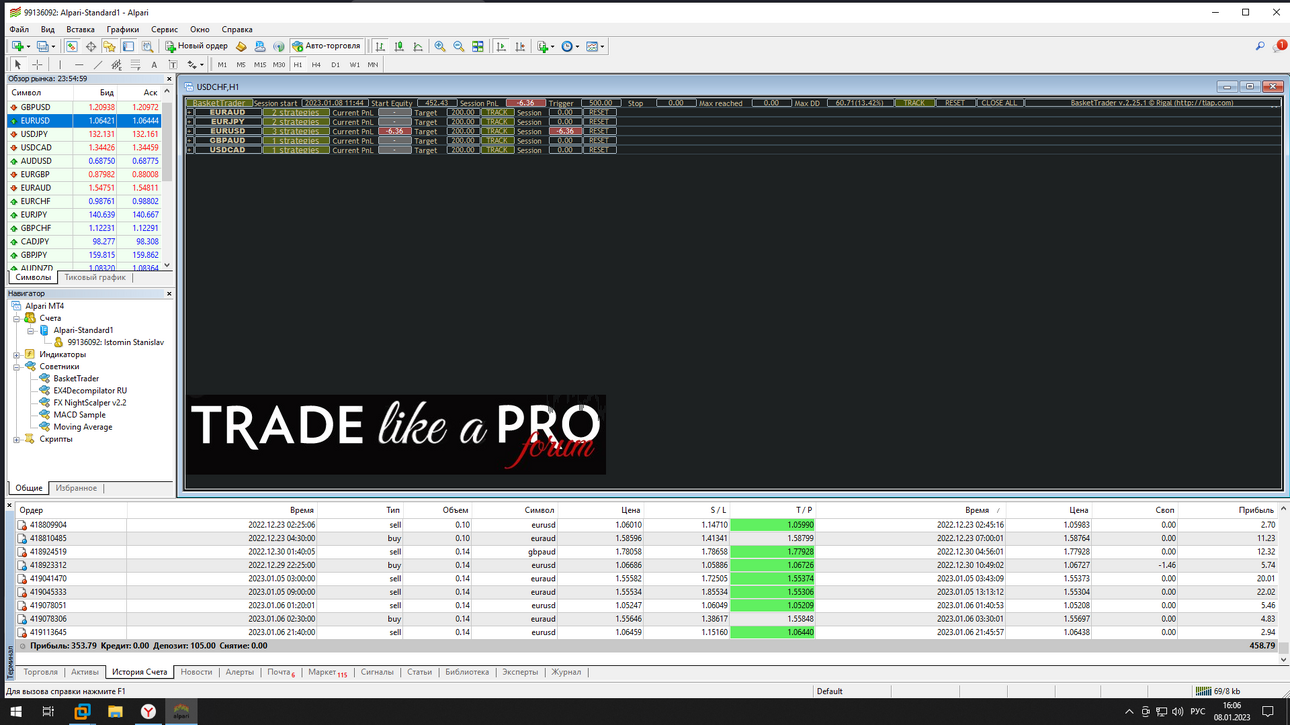The image size is (1290, 725).
Task: Open a new chart from toolbar
Action: [x=18, y=46]
